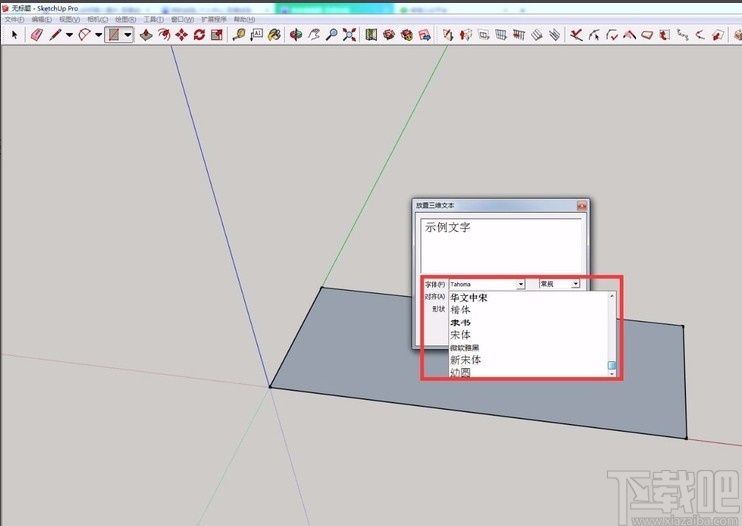The height and width of the screenshot is (526, 742).
Task: Expand the Arc tool dropdown arrow
Action: [x=98, y=35]
